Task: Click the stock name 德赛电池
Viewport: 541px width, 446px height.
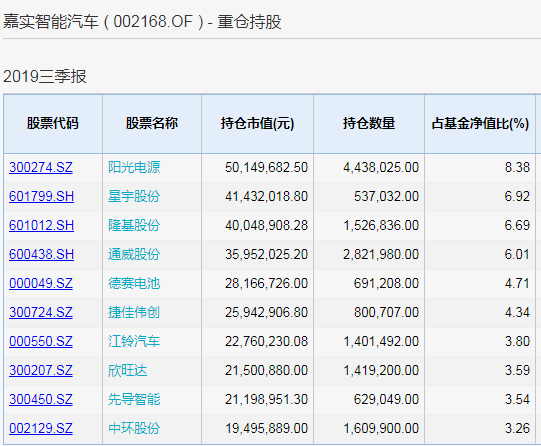Action: pos(134,284)
